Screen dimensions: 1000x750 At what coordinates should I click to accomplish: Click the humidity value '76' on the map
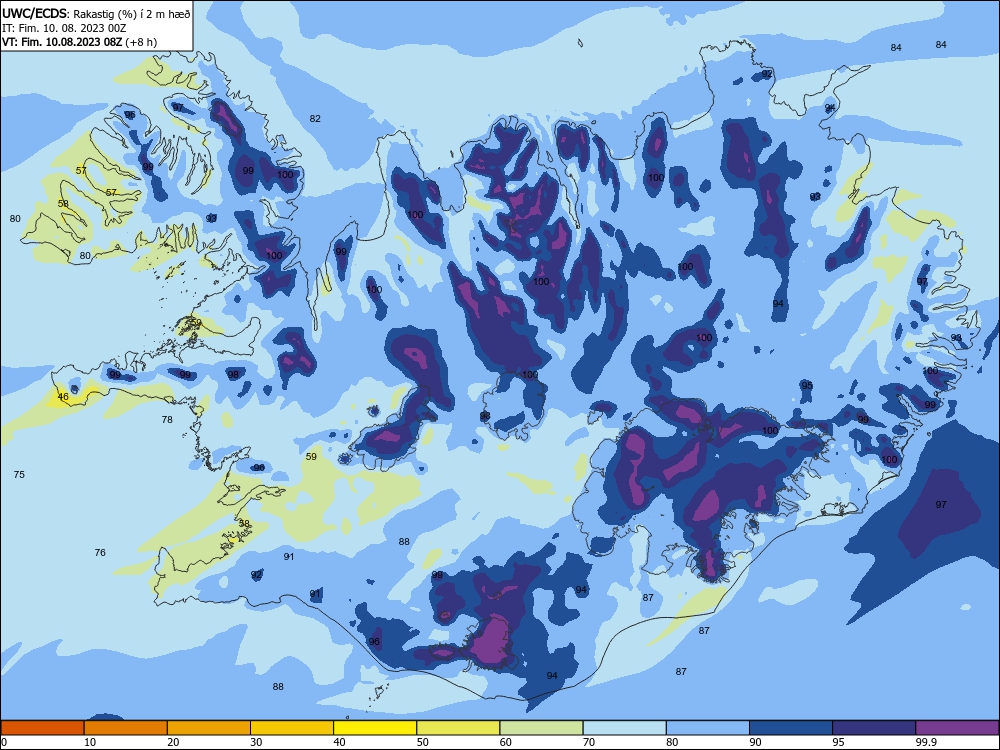(x=100, y=552)
